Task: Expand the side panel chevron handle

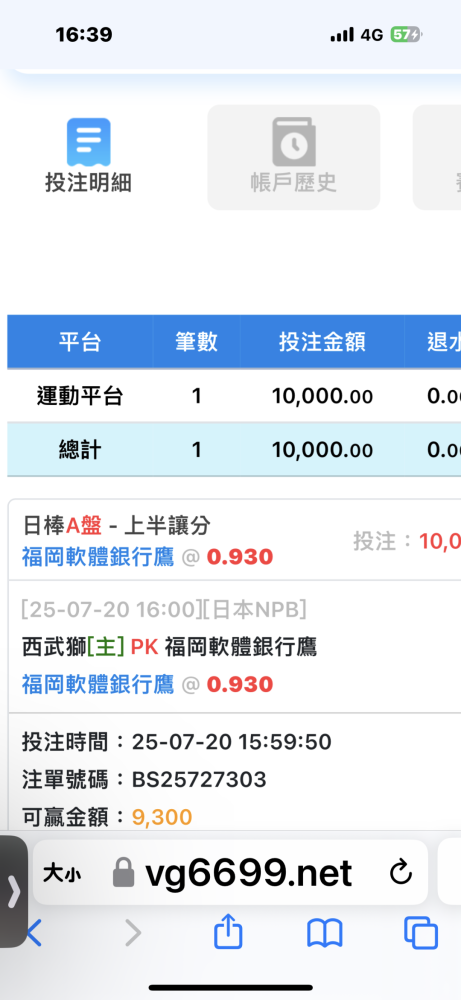Action: [x=13, y=892]
